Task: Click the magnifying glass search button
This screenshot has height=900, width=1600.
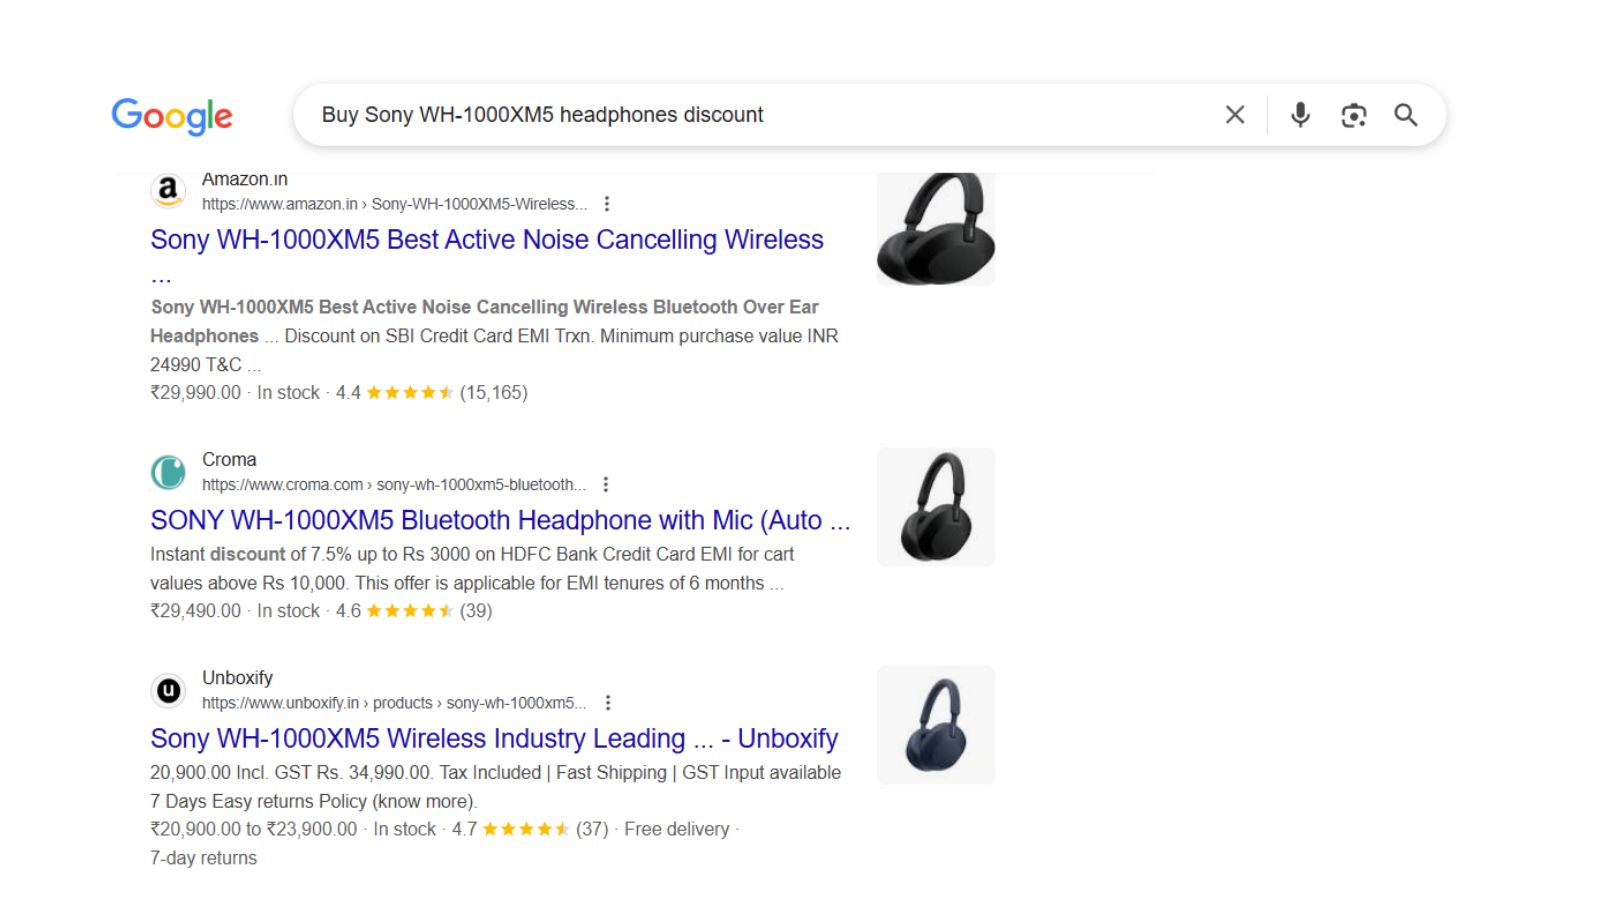Action: (x=1406, y=115)
